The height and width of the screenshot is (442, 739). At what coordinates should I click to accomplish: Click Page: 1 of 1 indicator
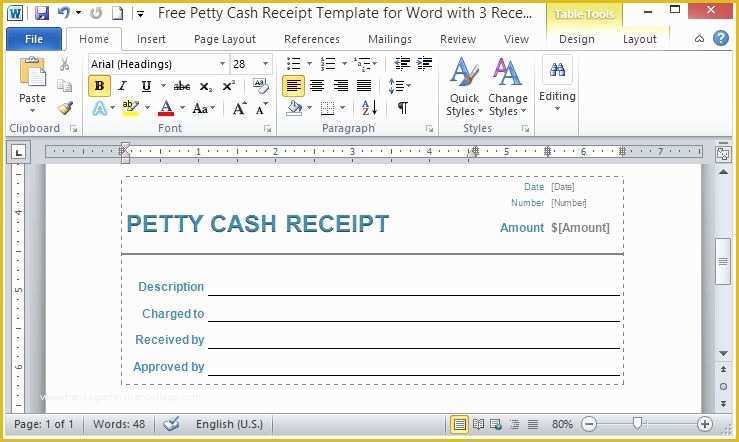click(x=44, y=424)
